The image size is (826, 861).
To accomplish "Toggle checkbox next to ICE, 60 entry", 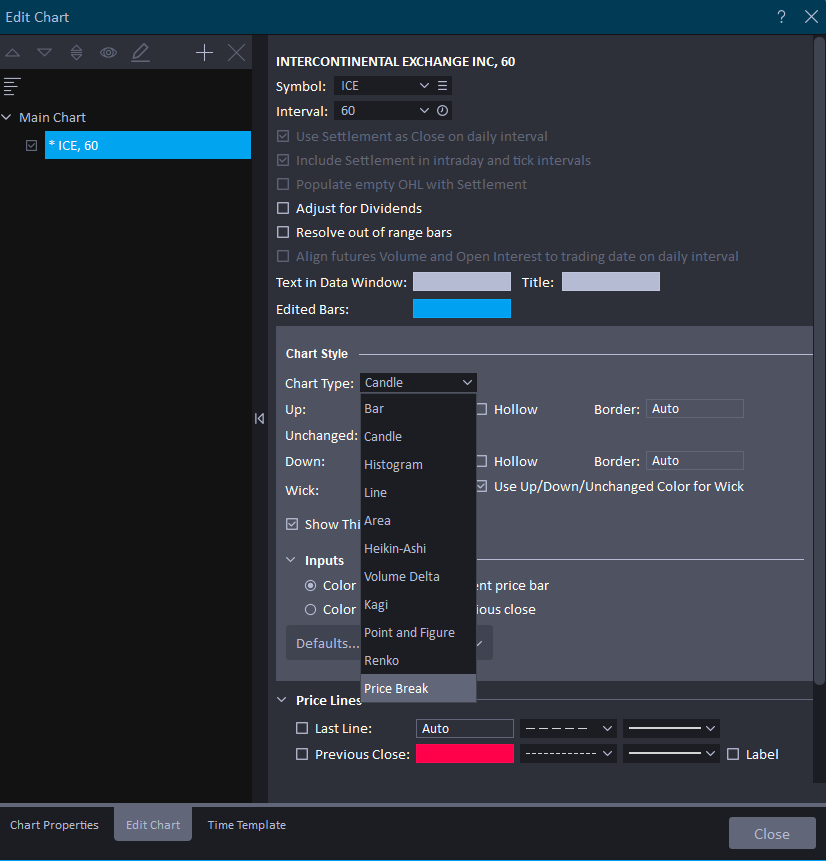I will tap(31, 146).
